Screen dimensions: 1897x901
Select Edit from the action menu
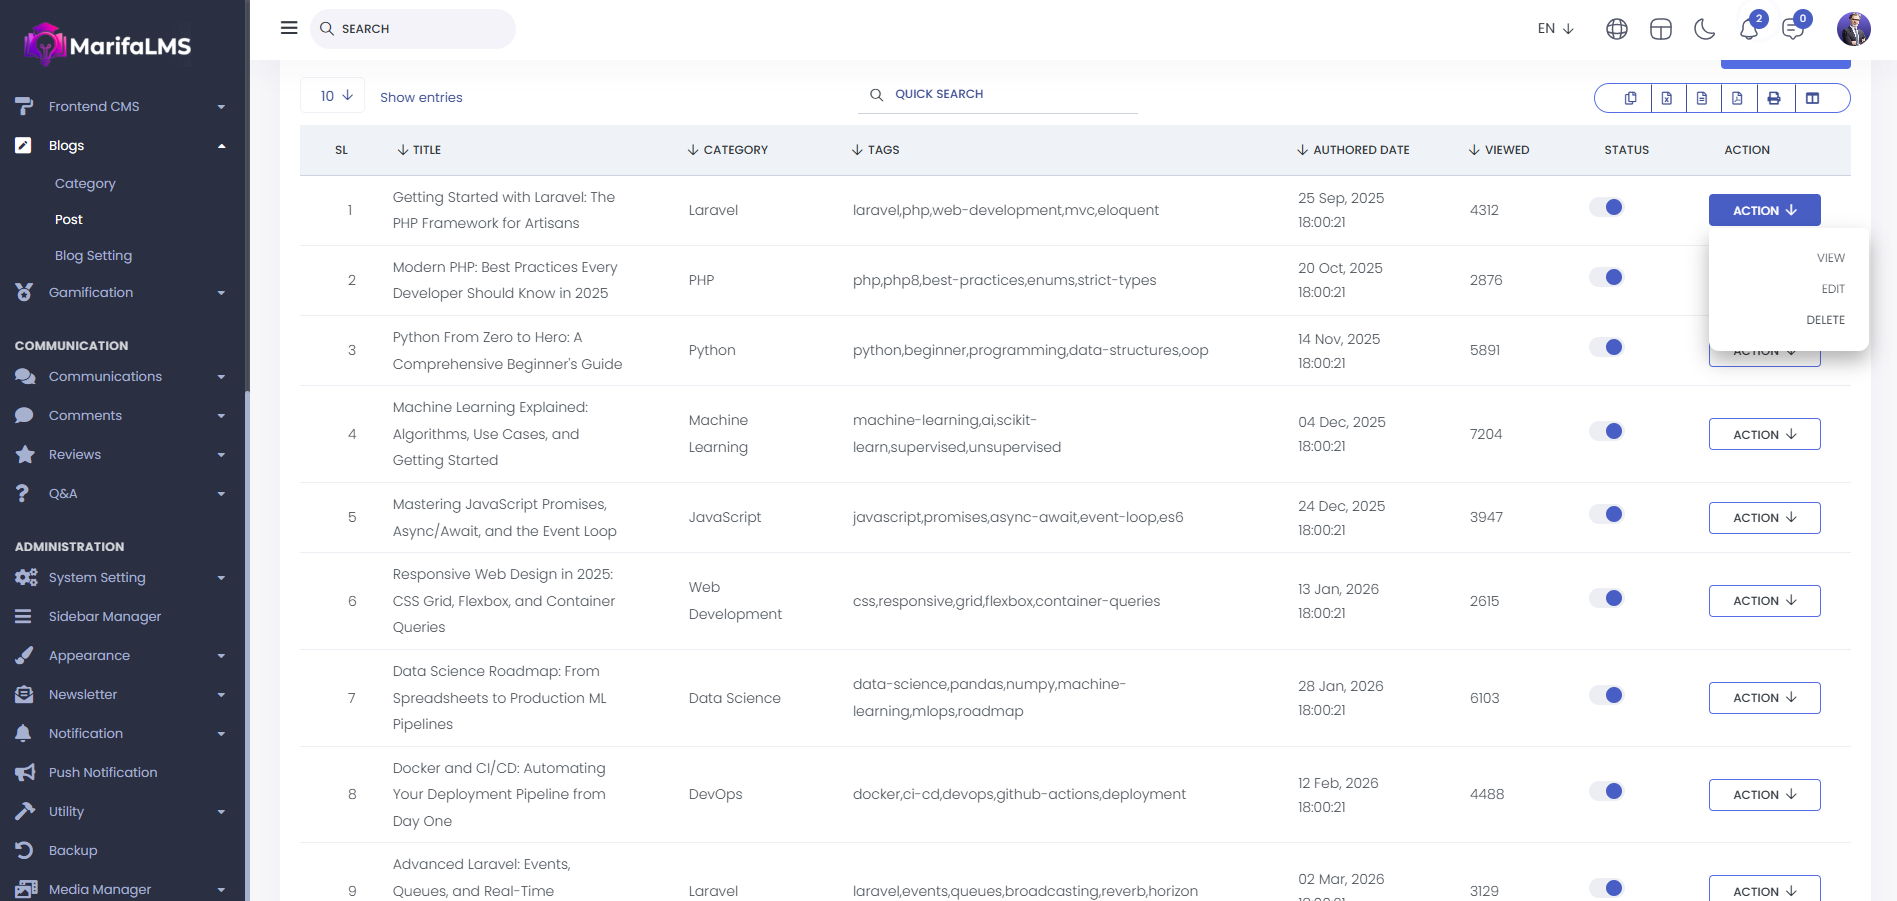tap(1832, 289)
